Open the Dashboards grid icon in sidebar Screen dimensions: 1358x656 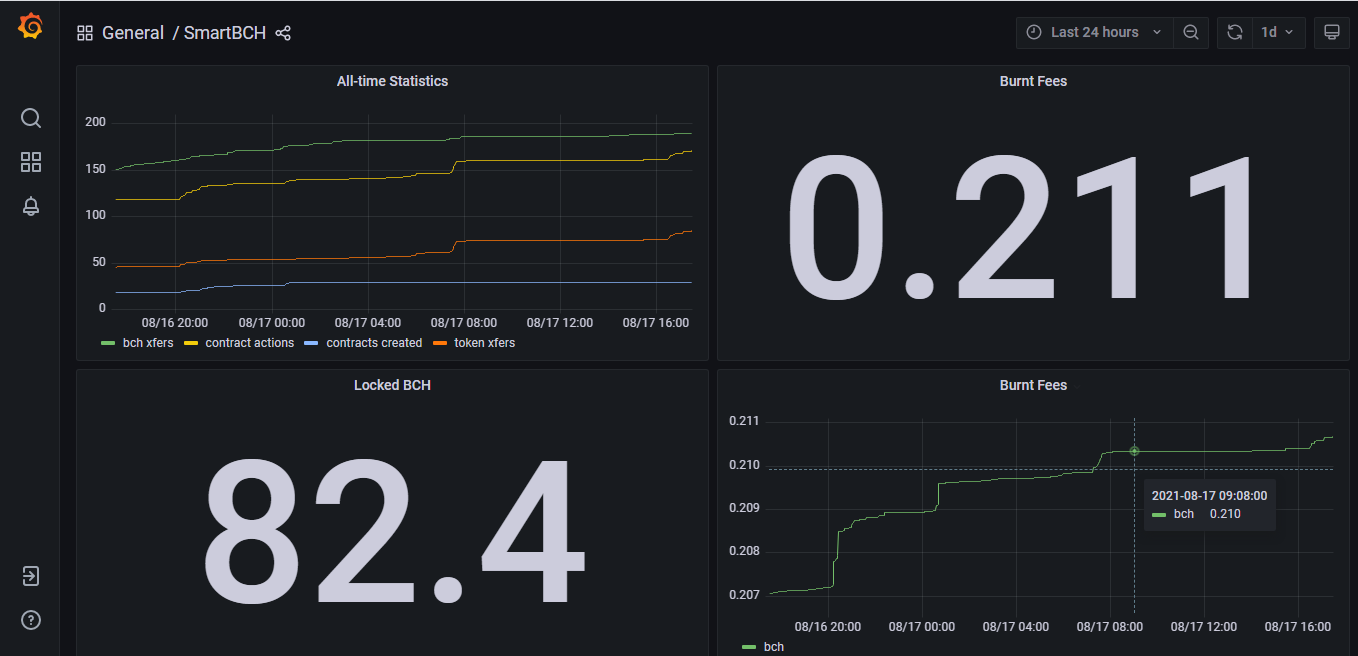(31, 162)
